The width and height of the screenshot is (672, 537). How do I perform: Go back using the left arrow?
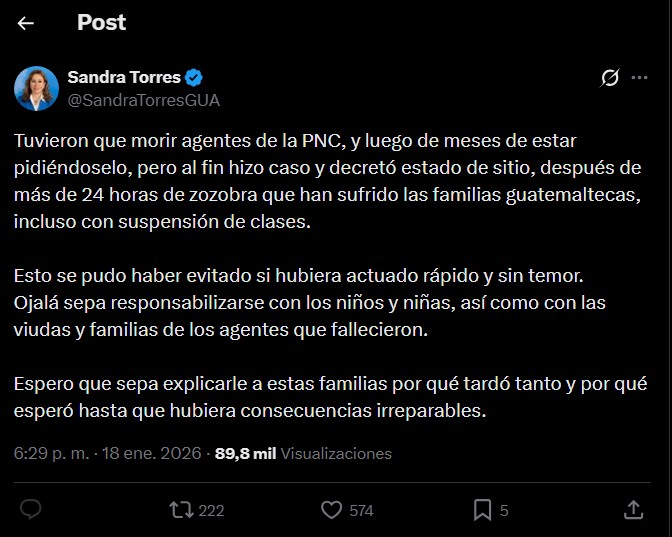pos(26,23)
